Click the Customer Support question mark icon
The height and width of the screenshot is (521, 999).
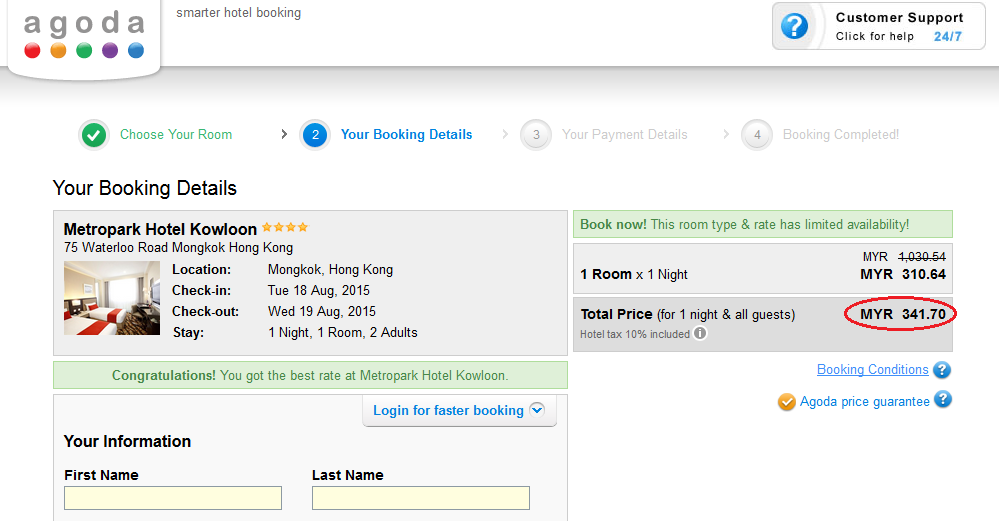pos(794,26)
